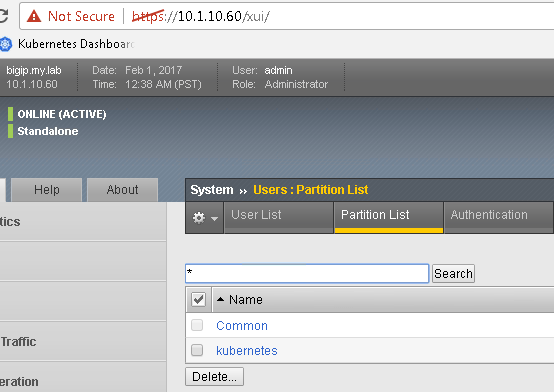This screenshot has height=392, width=554.
Task: Click the System breadcrumb text
Action: click(212, 190)
